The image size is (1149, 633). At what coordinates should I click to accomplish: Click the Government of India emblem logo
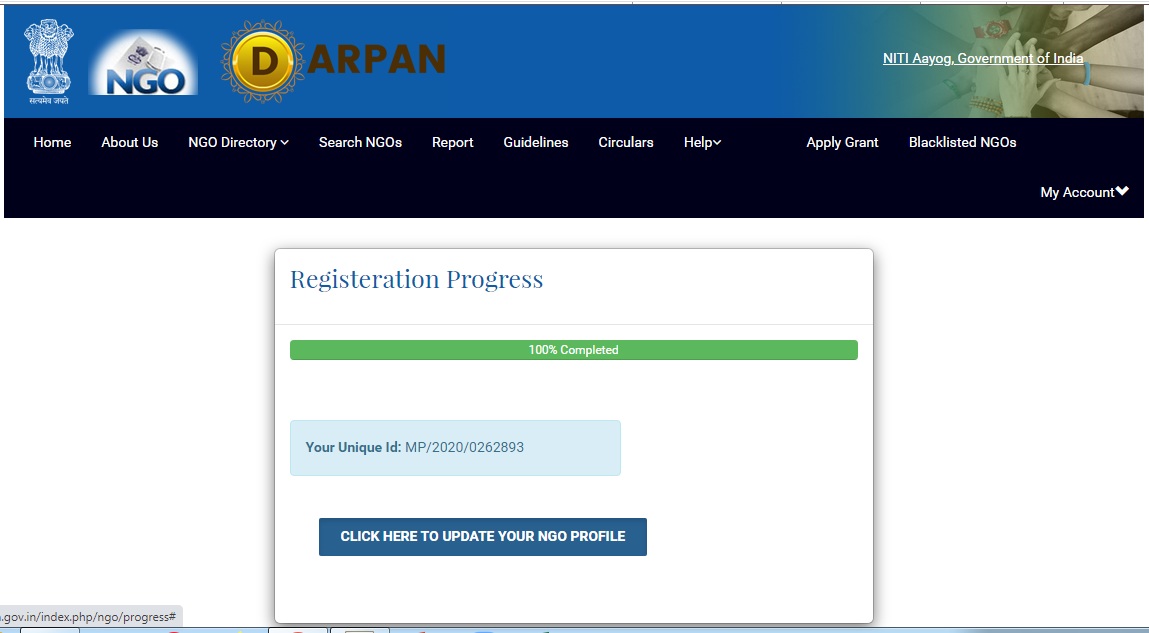point(49,62)
